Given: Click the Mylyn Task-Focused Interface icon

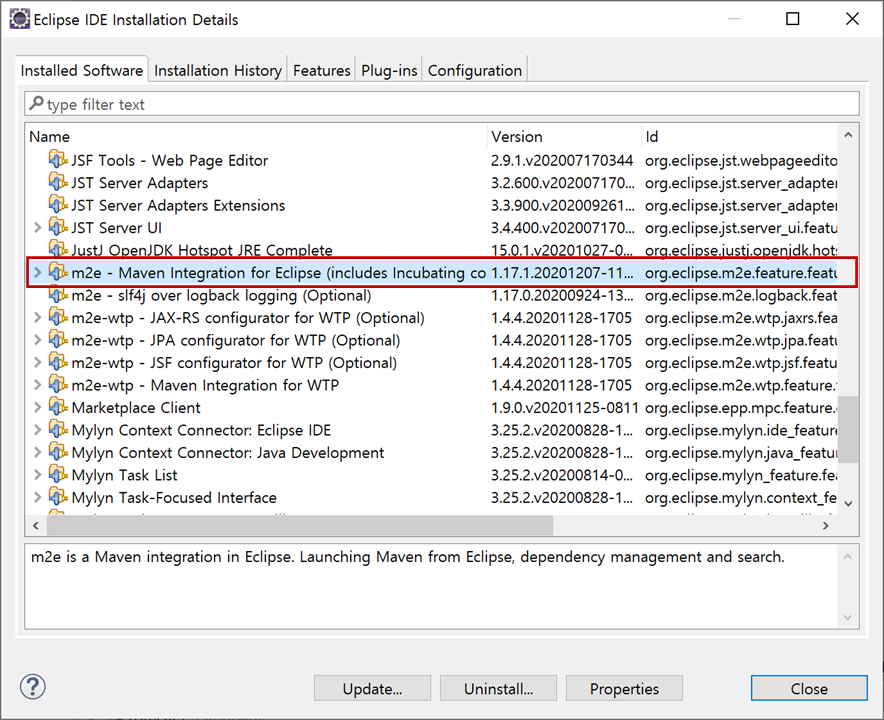Looking at the screenshot, I should tap(58, 497).
